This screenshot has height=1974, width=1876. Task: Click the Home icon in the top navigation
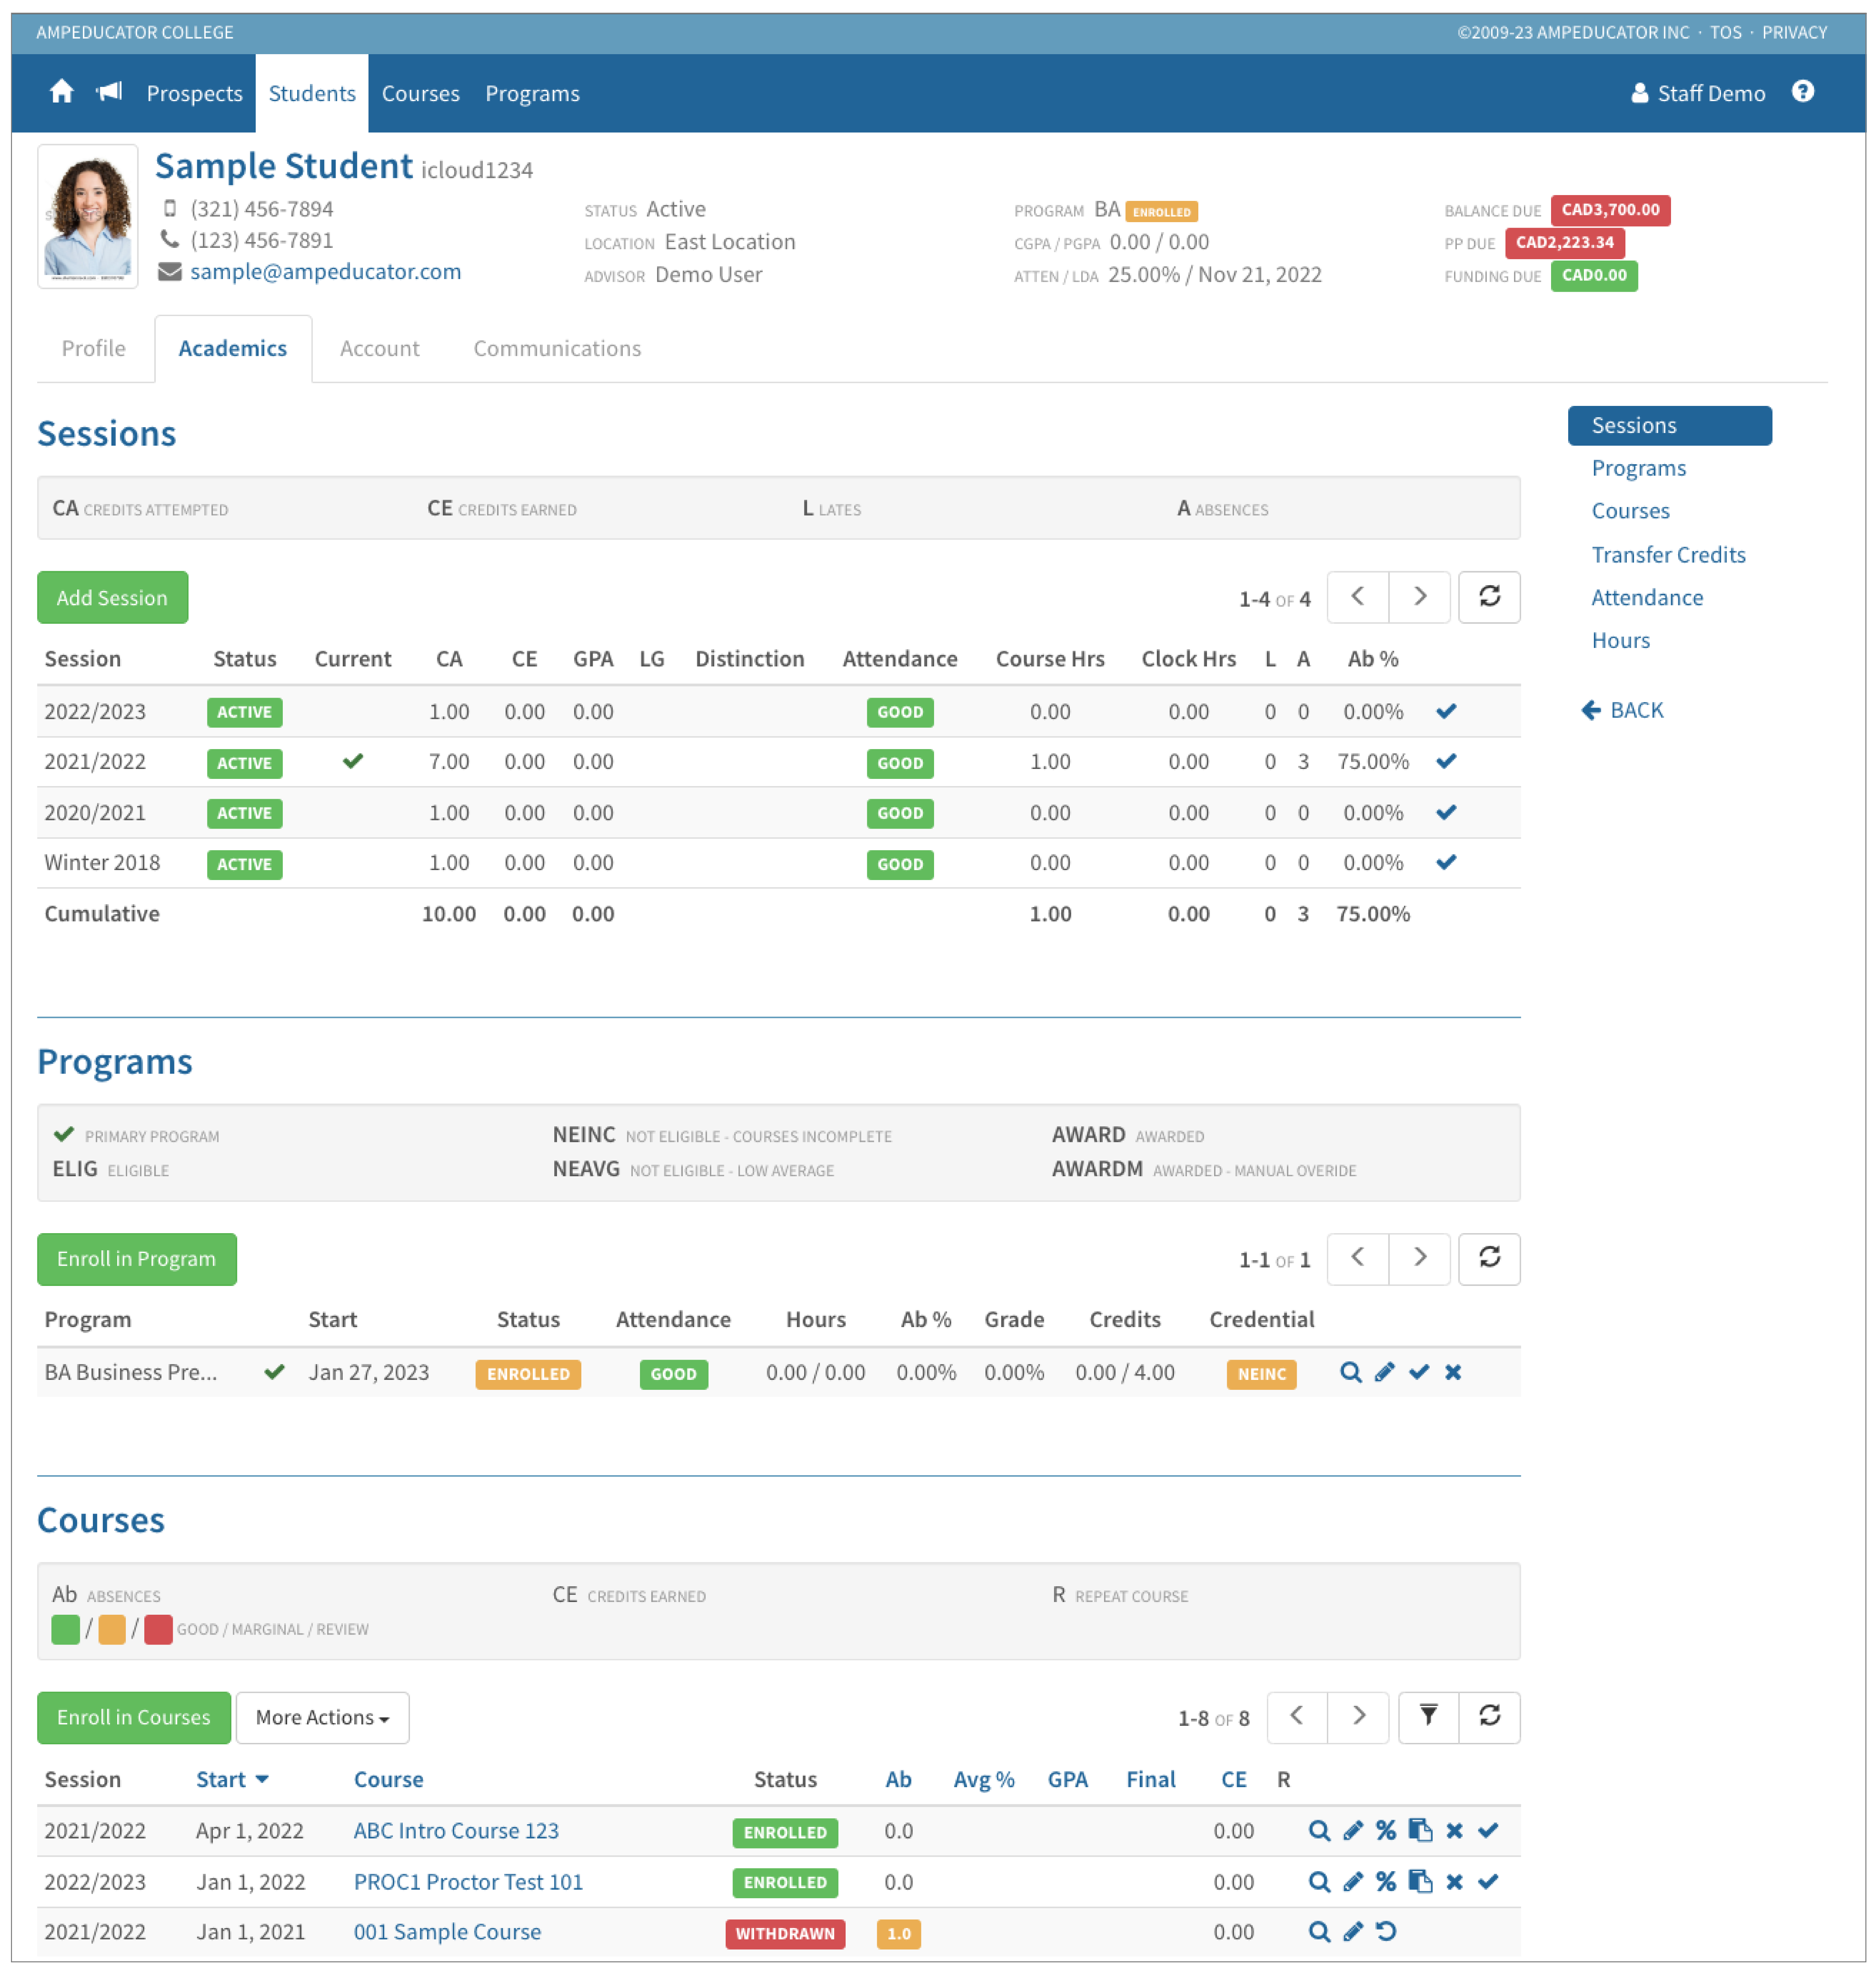coord(61,92)
